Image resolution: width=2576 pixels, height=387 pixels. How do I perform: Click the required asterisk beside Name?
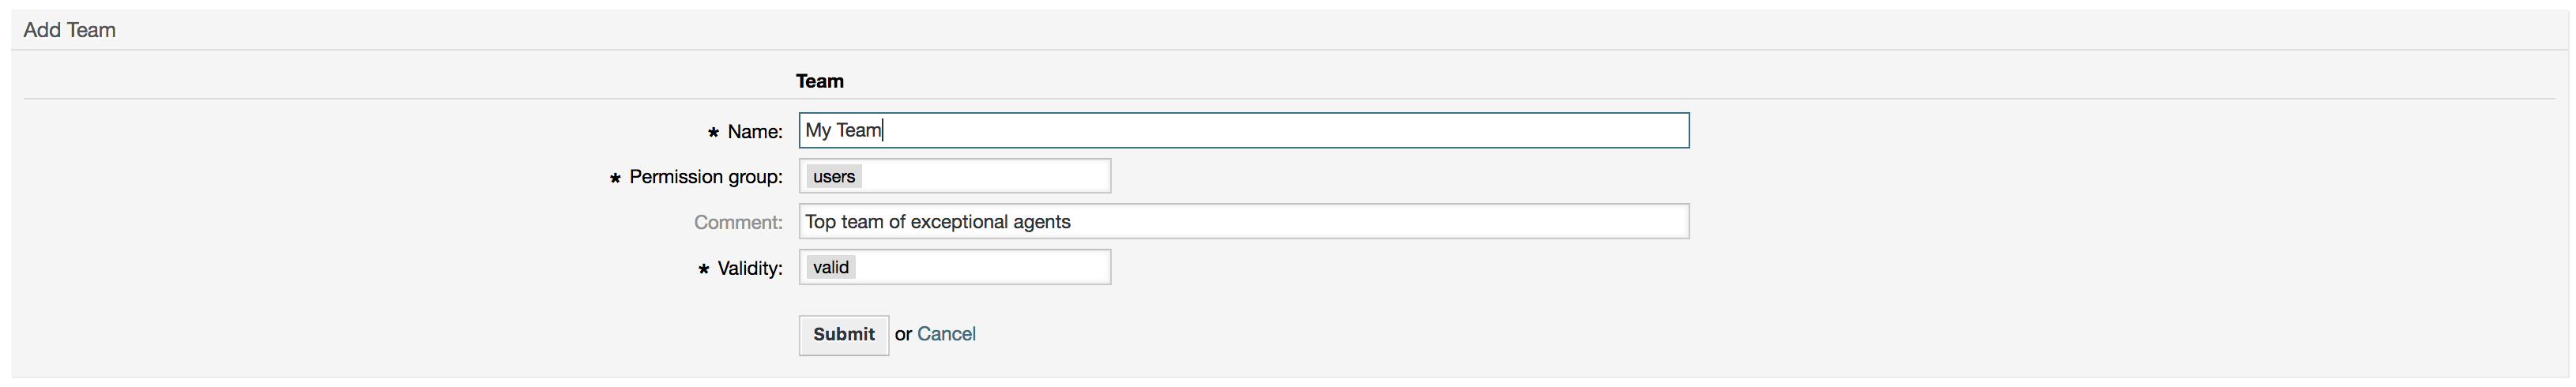tap(713, 133)
